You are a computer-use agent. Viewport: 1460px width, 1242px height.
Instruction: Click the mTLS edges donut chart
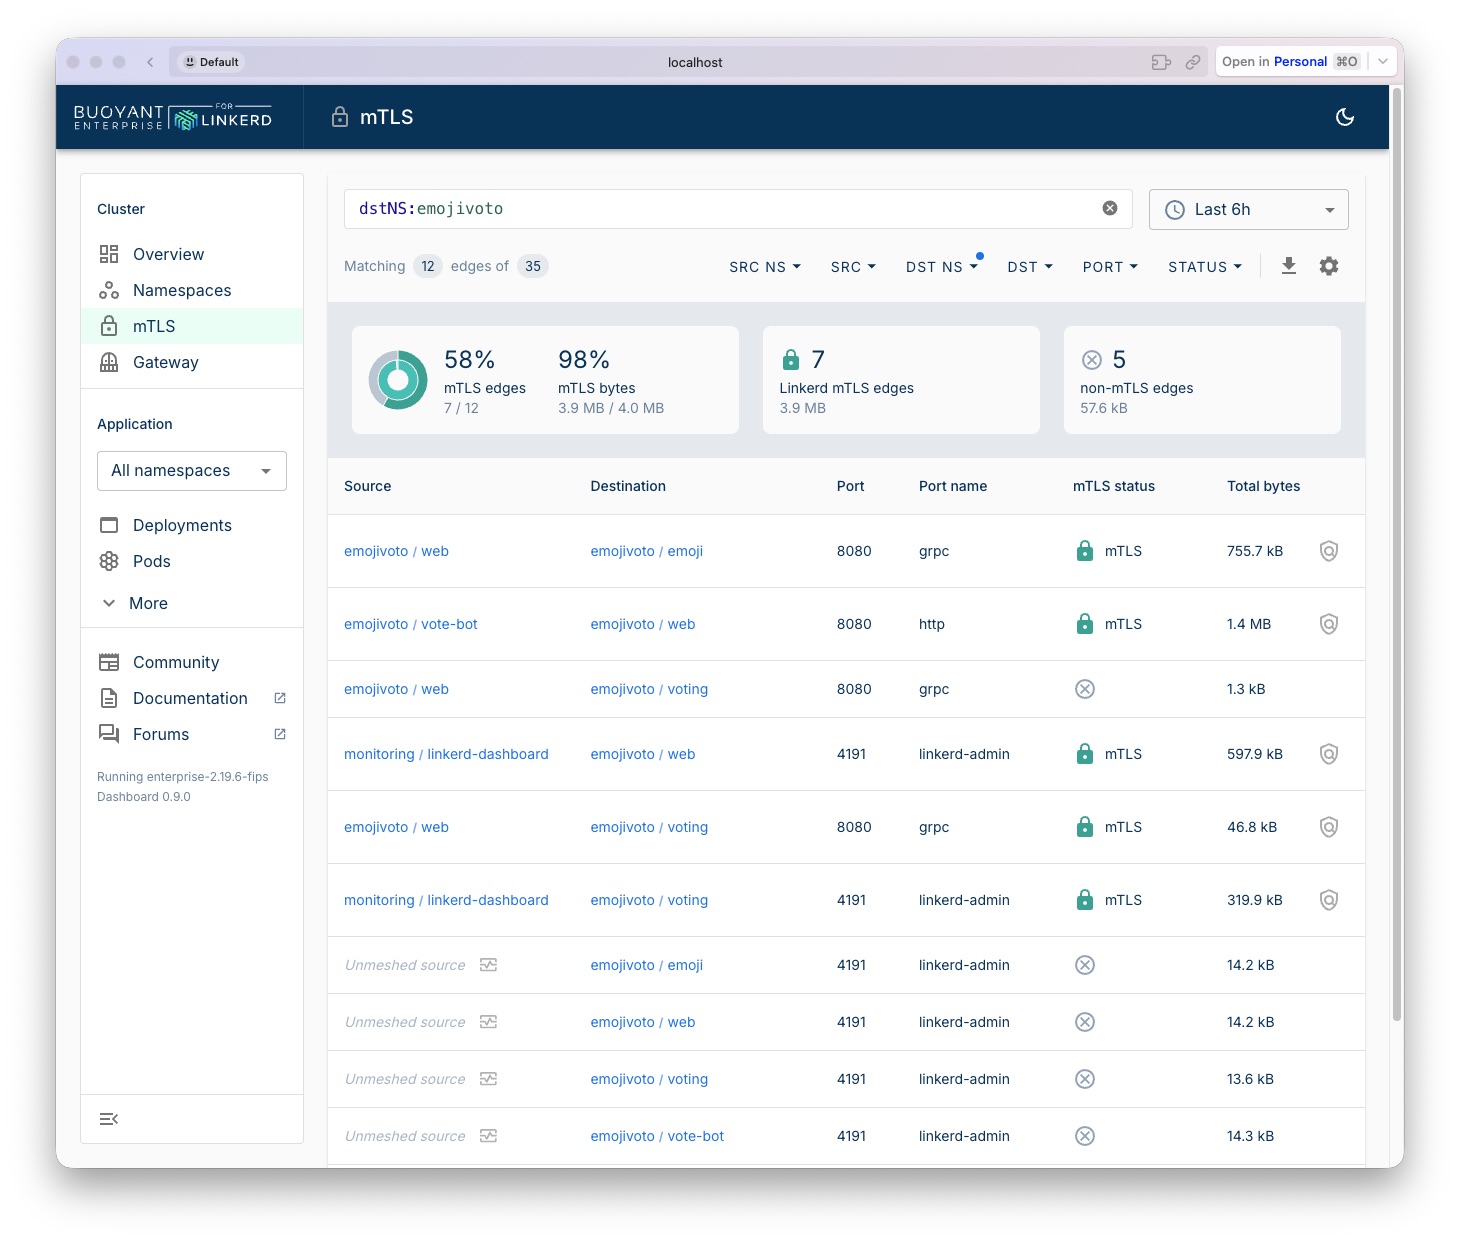[398, 380]
